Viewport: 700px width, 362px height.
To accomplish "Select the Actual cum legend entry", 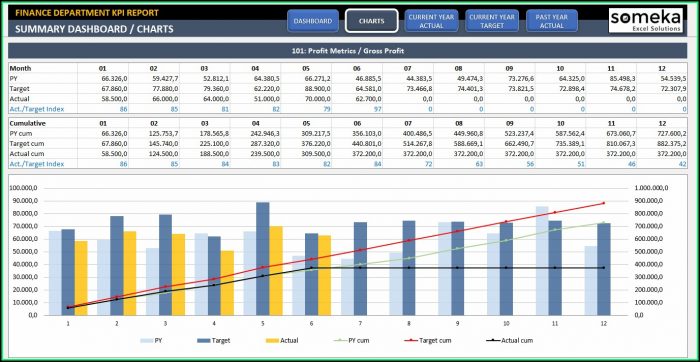I will (x=509, y=341).
